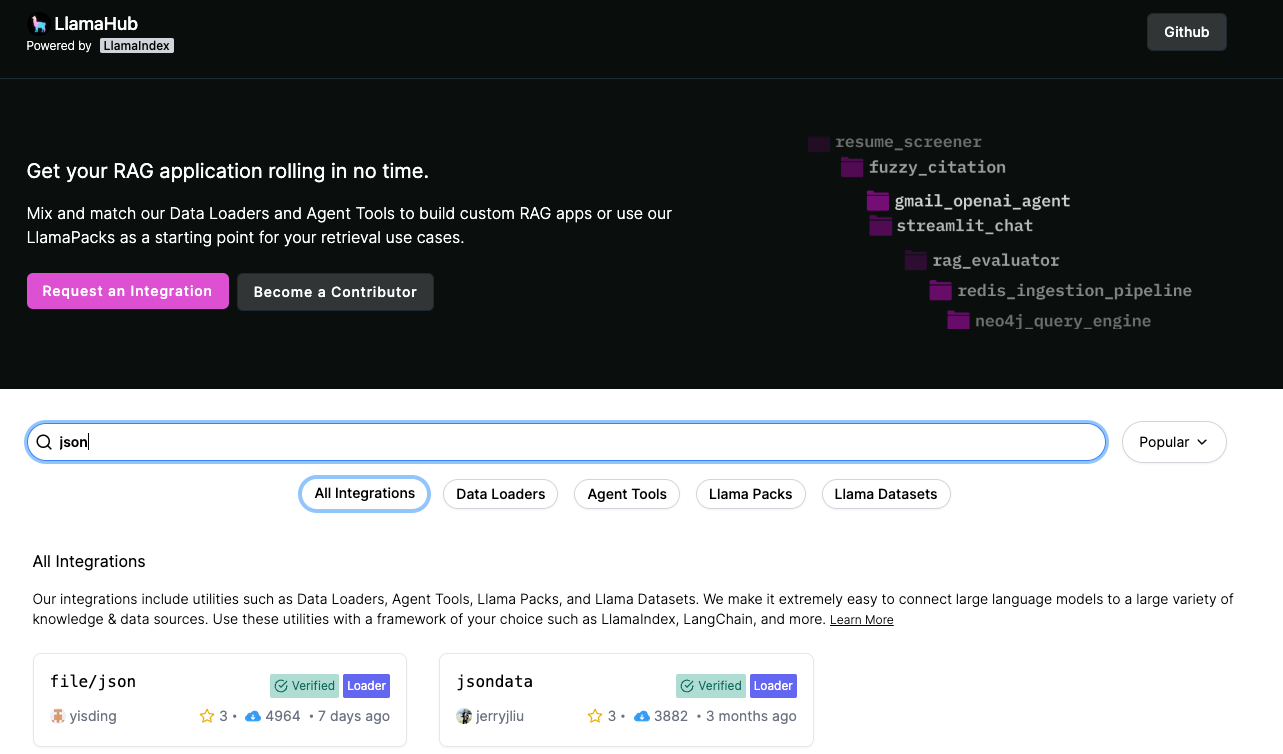Select the All Integrations filter

[x=365, y=494]
